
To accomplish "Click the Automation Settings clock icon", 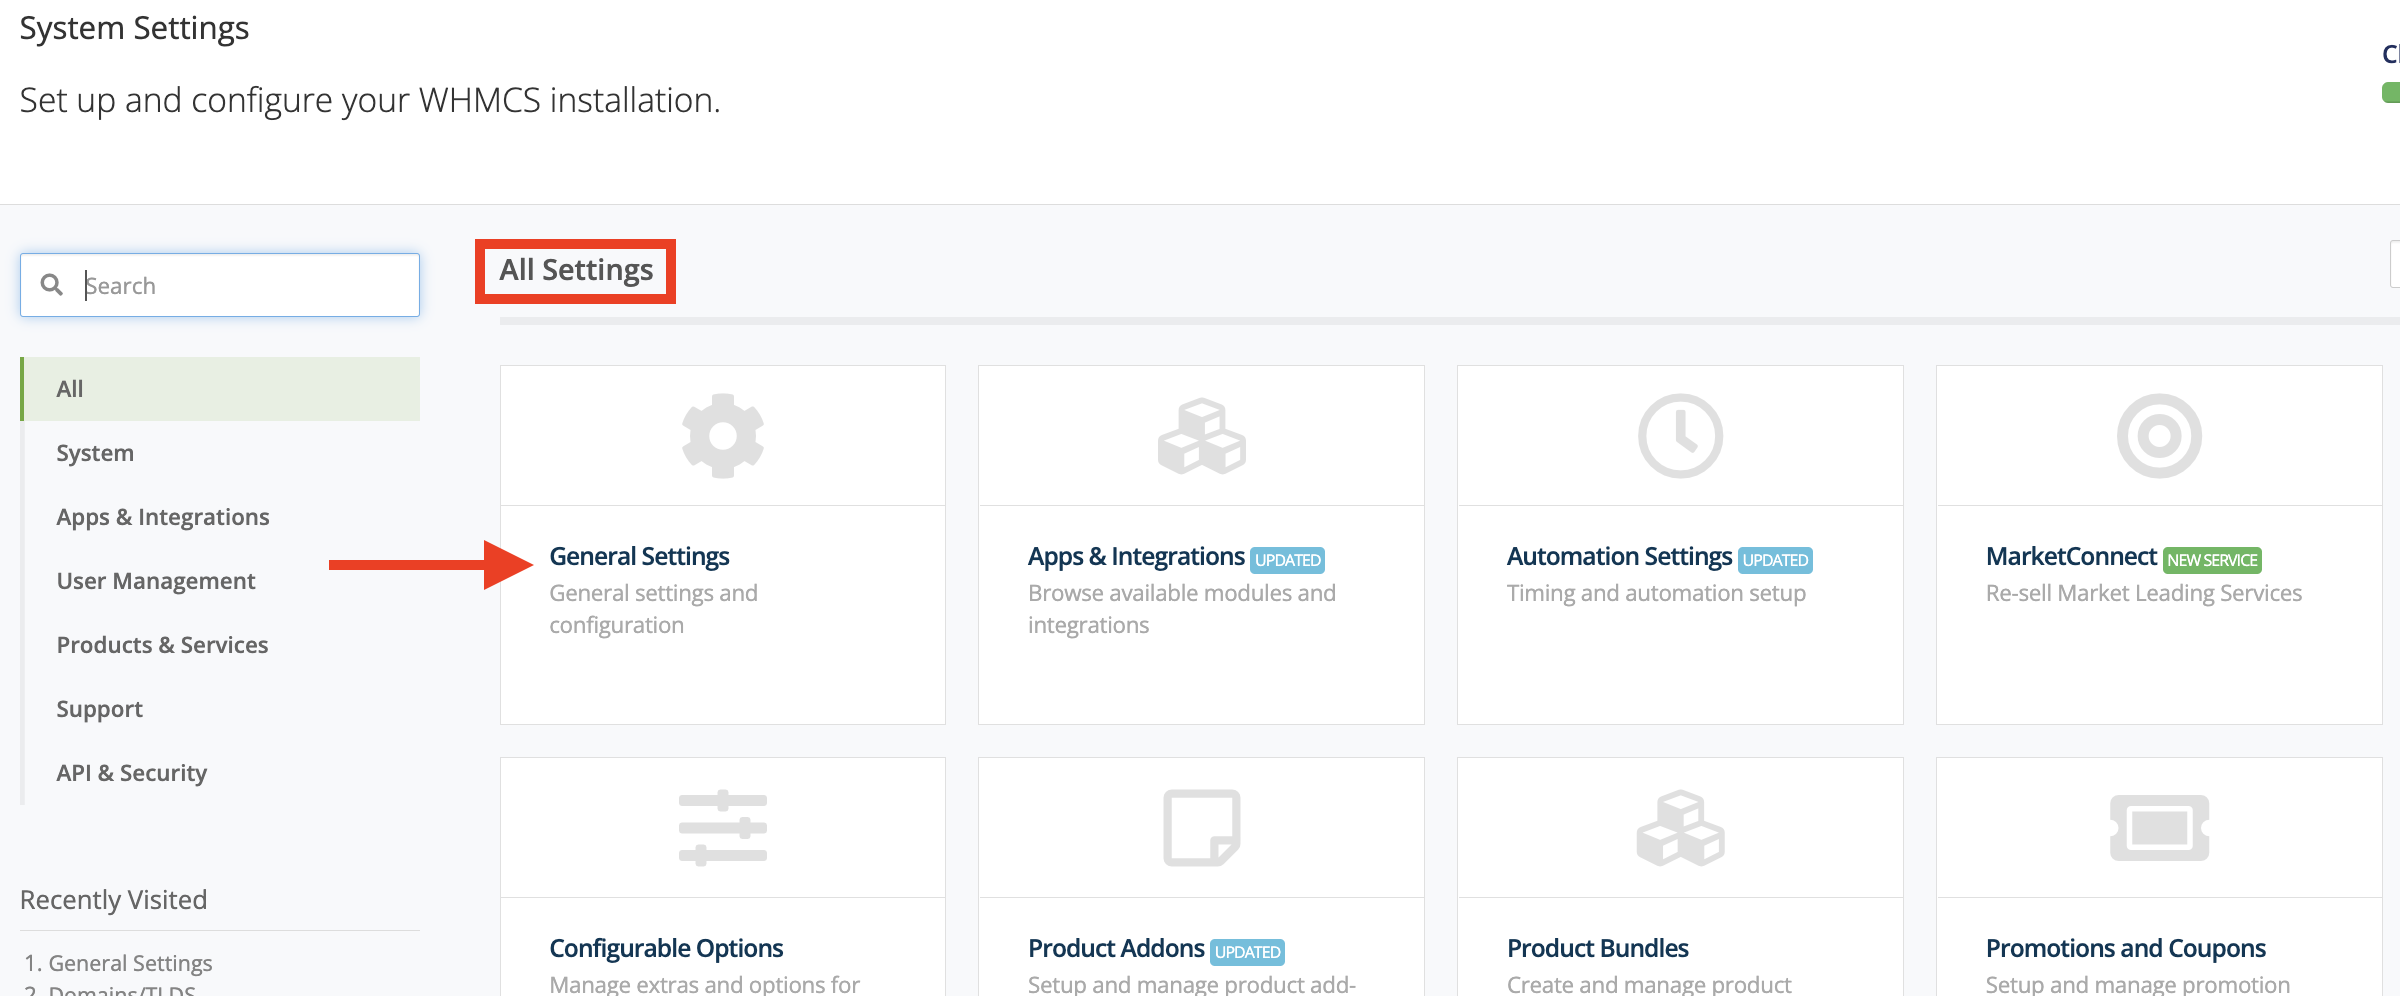I will (1680, 436).
